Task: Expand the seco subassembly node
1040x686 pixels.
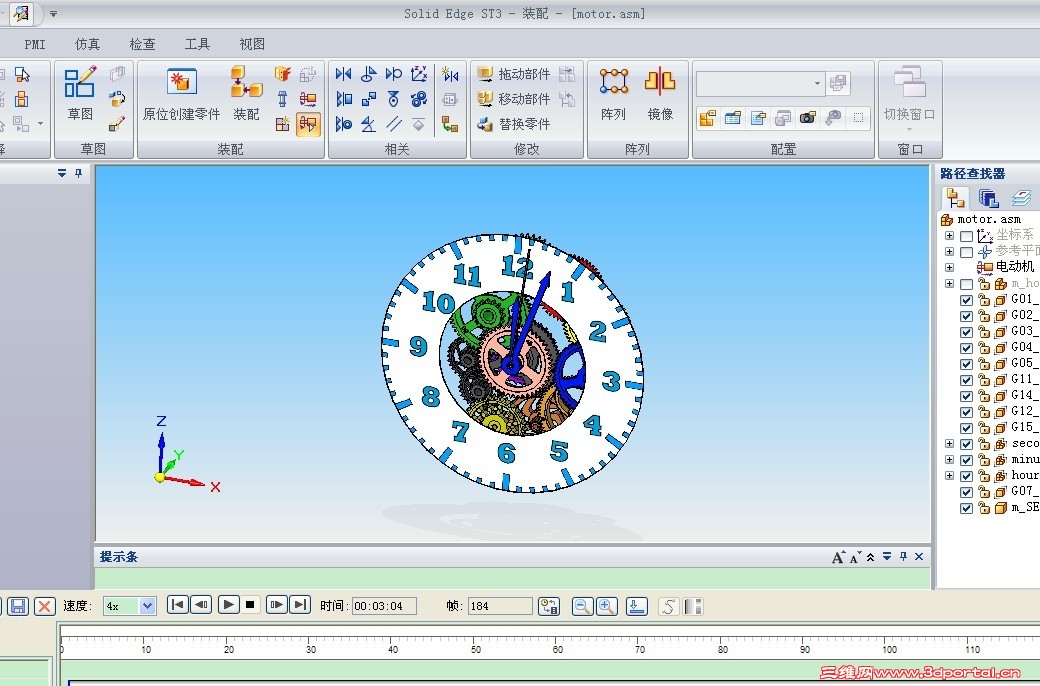Action: pos(949,443)
